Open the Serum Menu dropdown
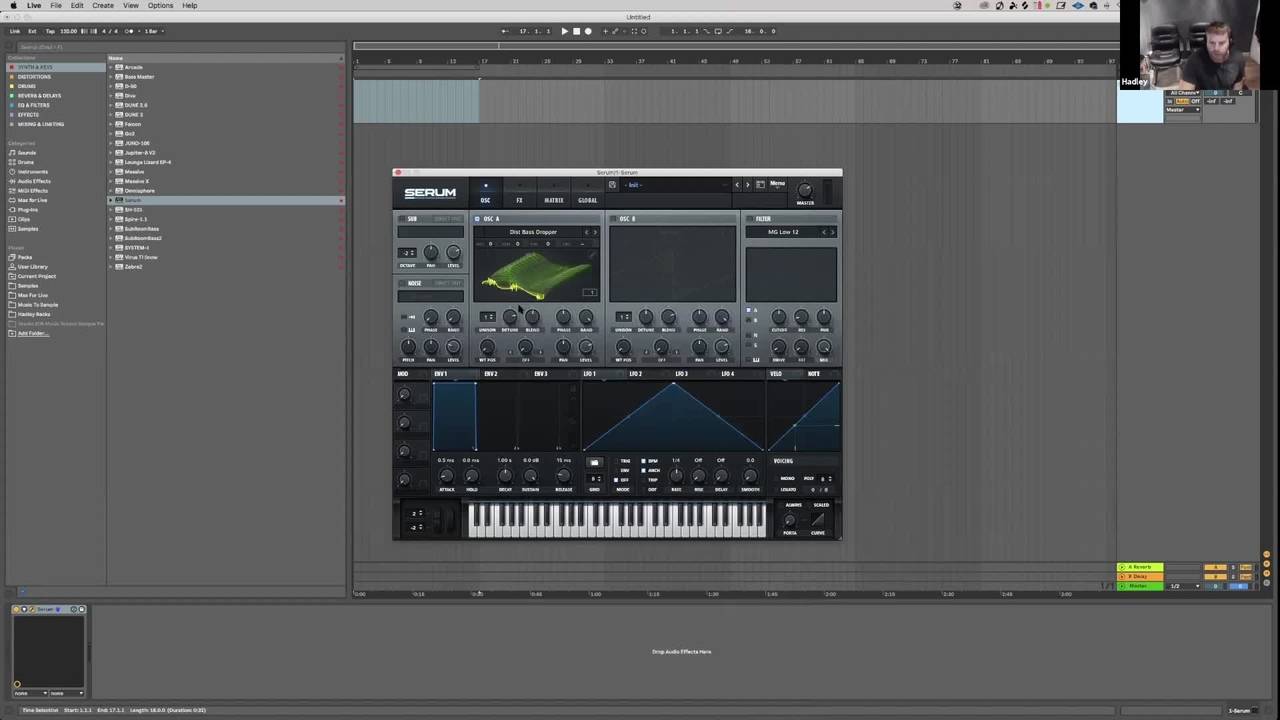Image resolution: width=1280 pixels, height=720 pixels. [x=777, y=184]
